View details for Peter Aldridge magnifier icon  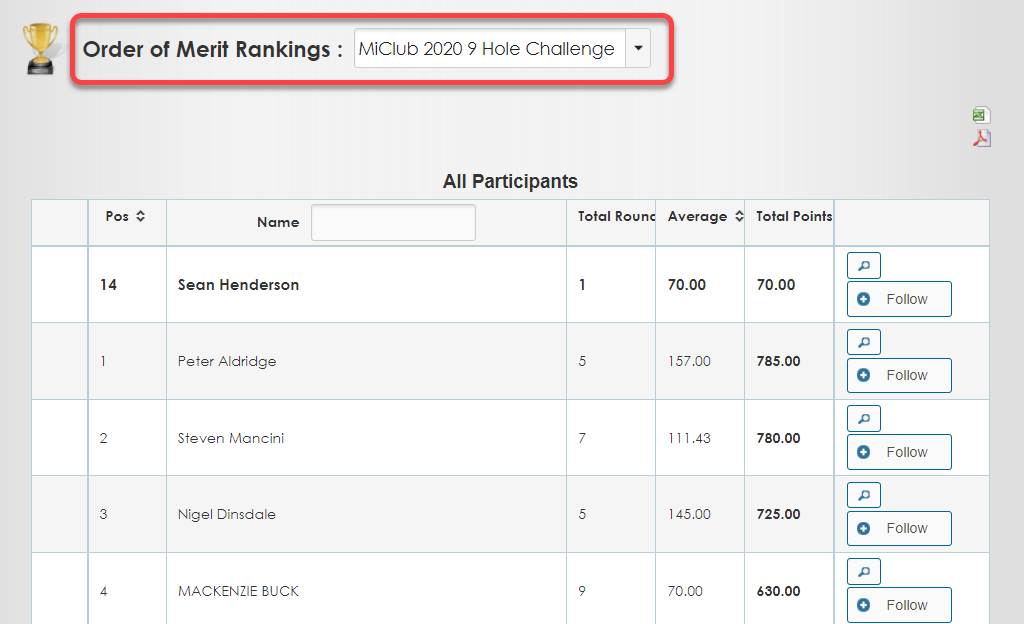[x=863, y=342]
